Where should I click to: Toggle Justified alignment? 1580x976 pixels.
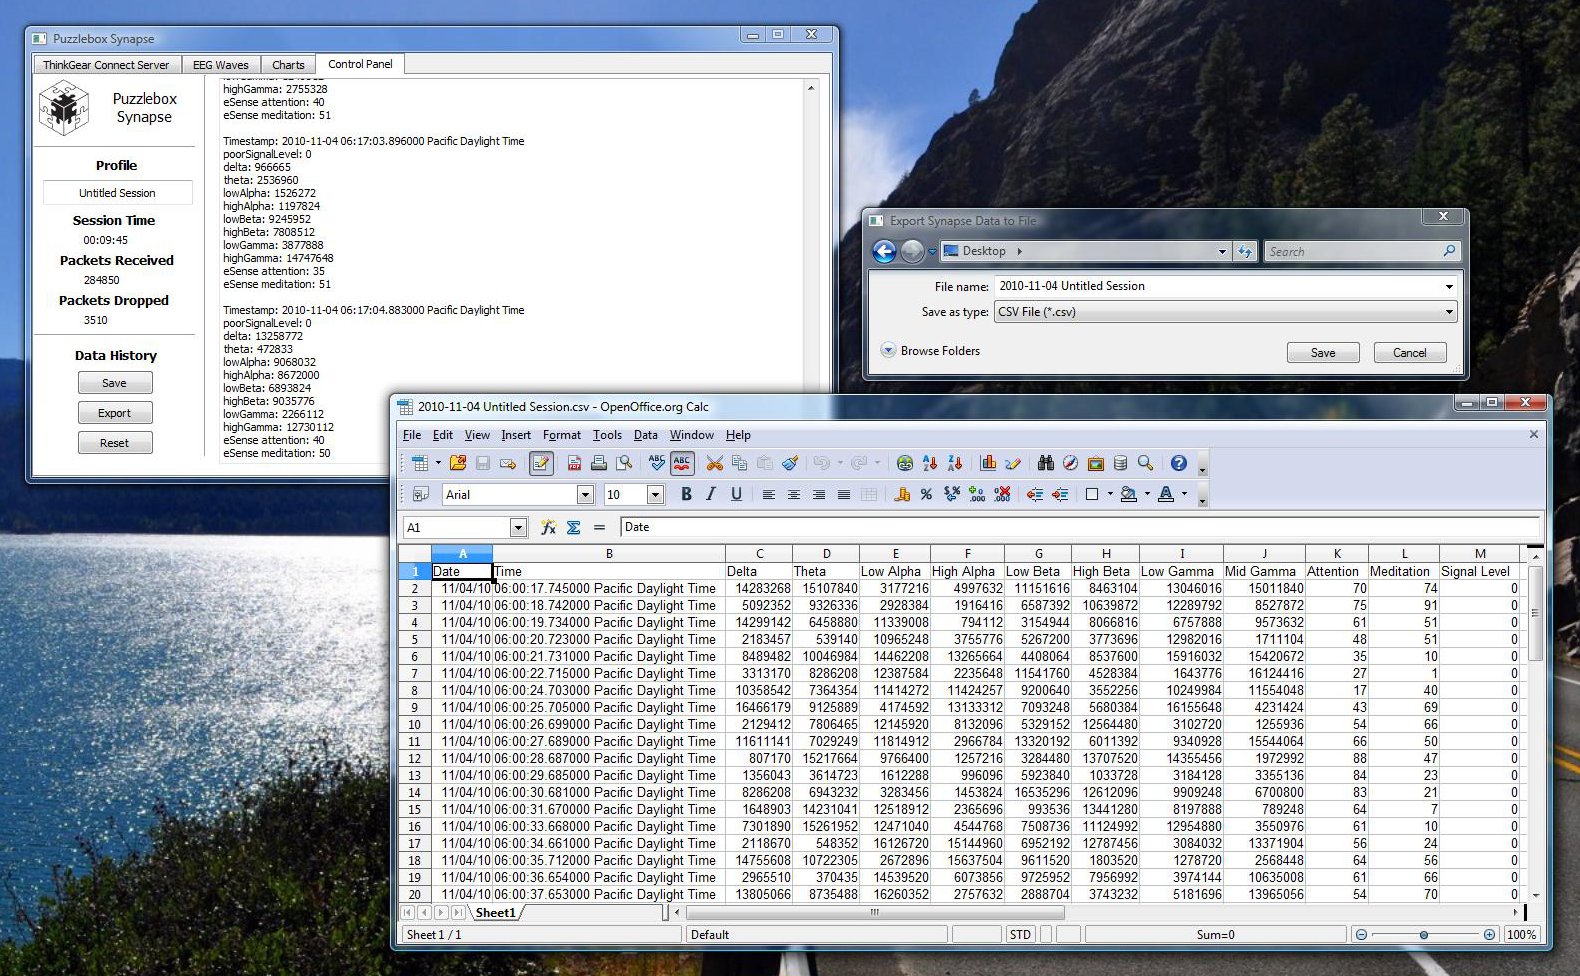[x=843, y=494]
